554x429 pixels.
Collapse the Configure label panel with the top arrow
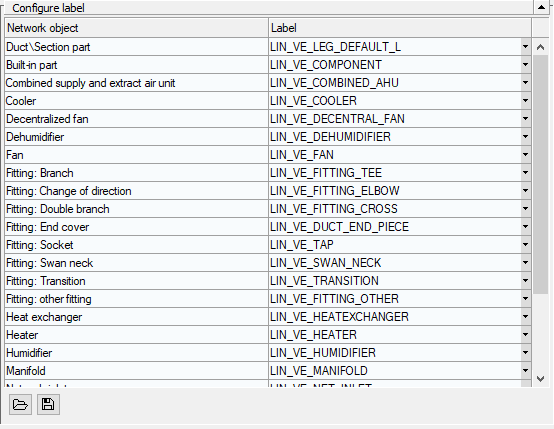coord(541,7)
